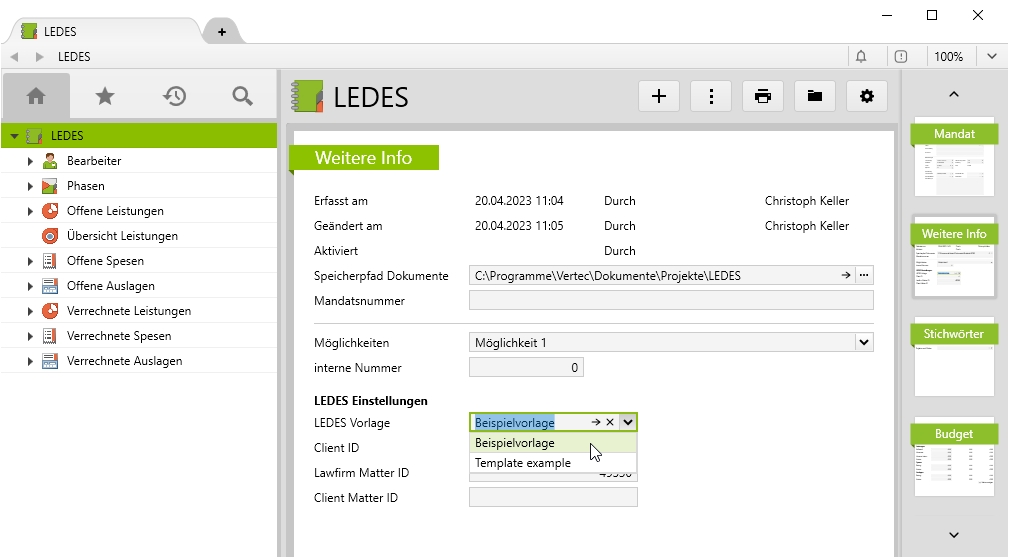The width and height of the screenshot is (1009, 558).
Task: Click the plus button to add new entry
Action: point(659,96)
